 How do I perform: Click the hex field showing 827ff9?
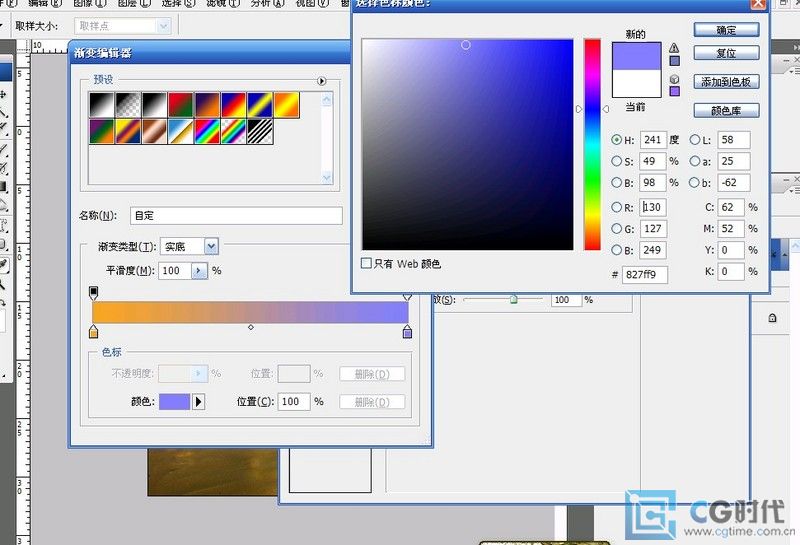click(x=645, y=275)
